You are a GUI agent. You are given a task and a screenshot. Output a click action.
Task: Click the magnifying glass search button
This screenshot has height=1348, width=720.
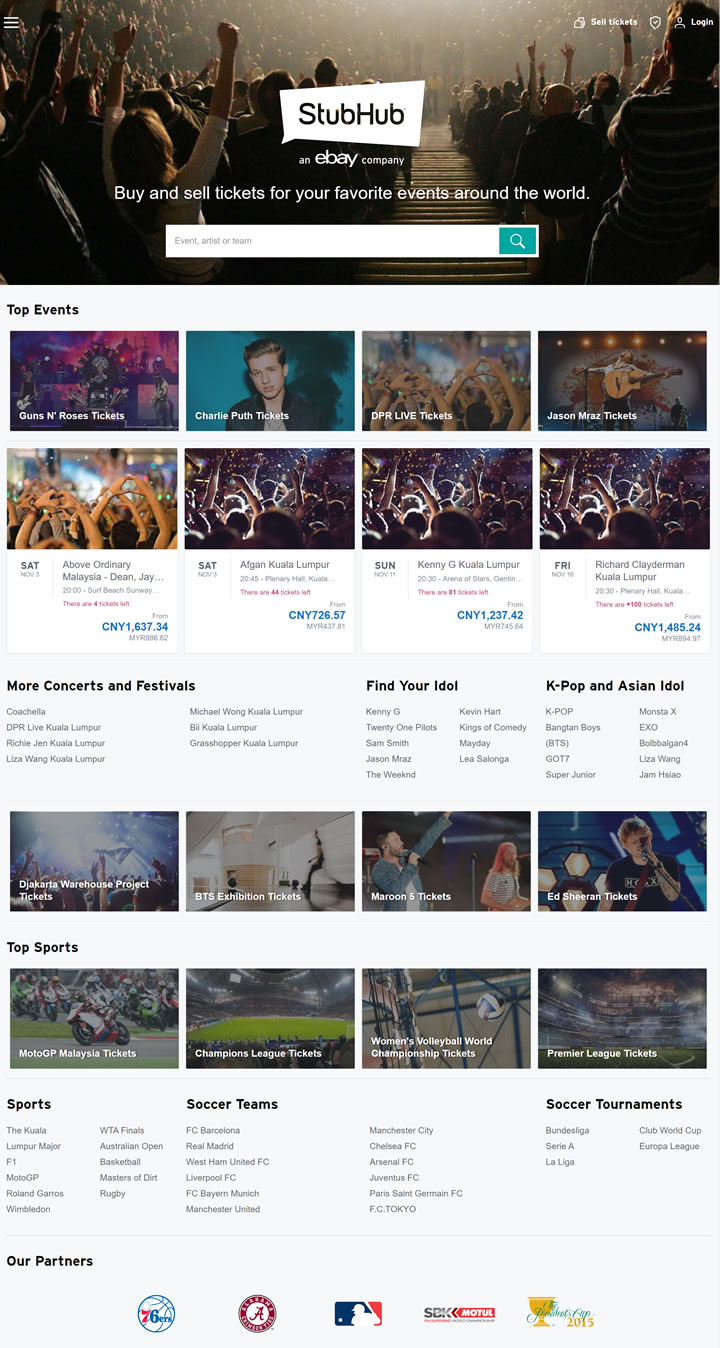[x=517, y=241]
